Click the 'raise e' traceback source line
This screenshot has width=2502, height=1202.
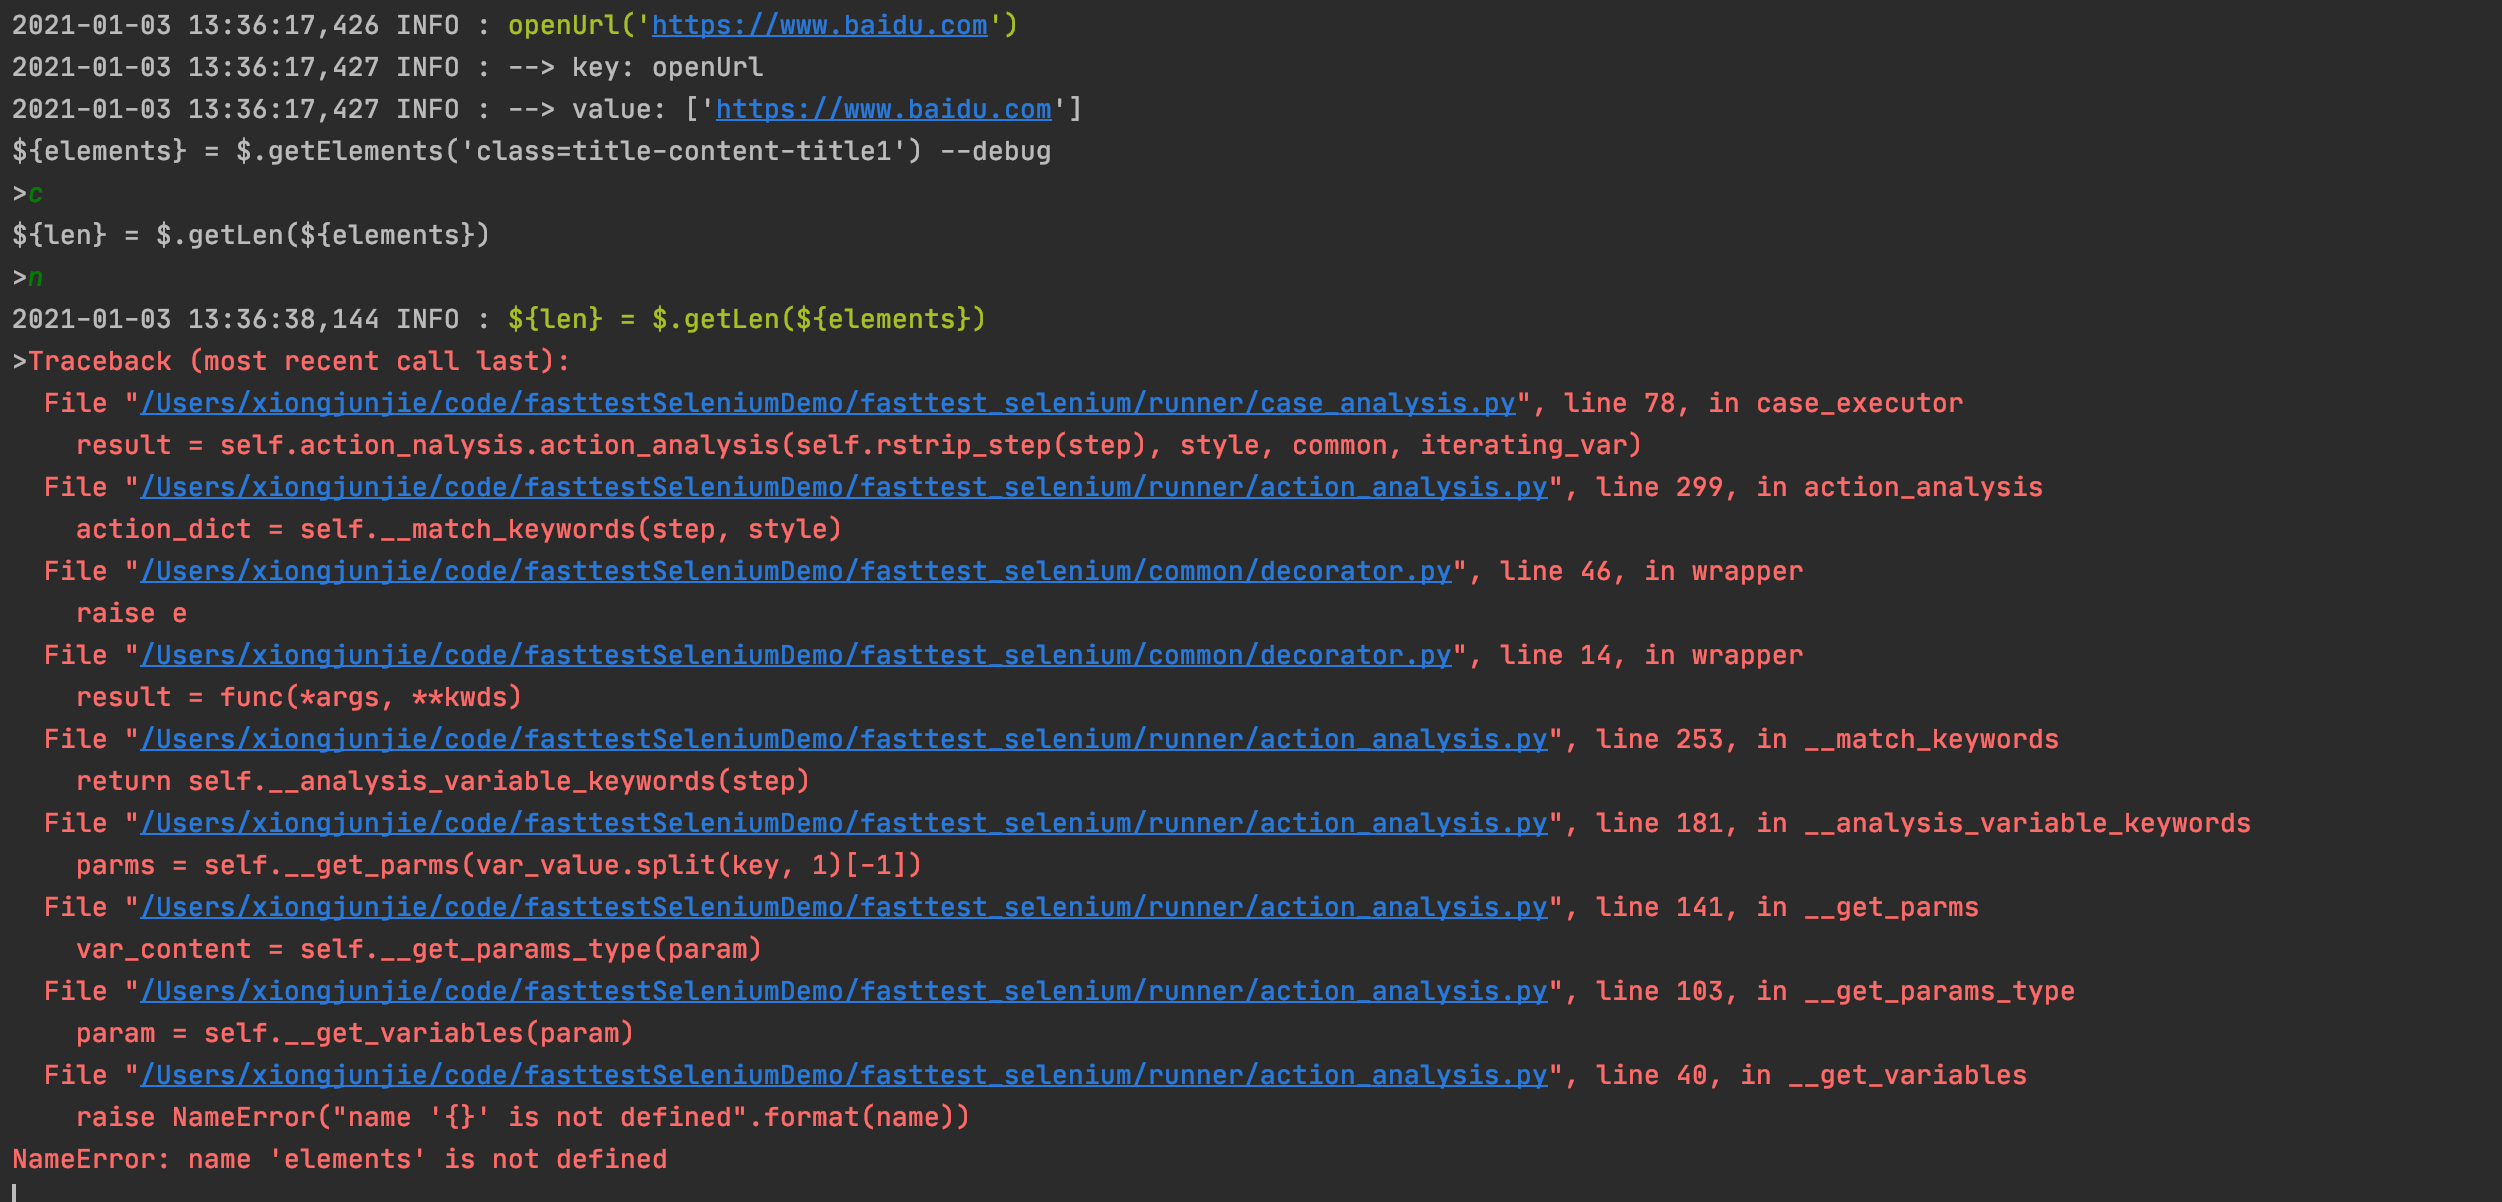point(131,613)
